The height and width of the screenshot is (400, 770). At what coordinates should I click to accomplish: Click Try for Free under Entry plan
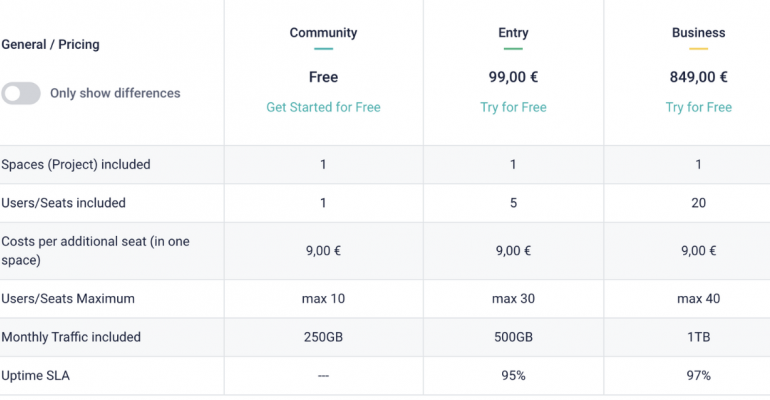[513, 107]
